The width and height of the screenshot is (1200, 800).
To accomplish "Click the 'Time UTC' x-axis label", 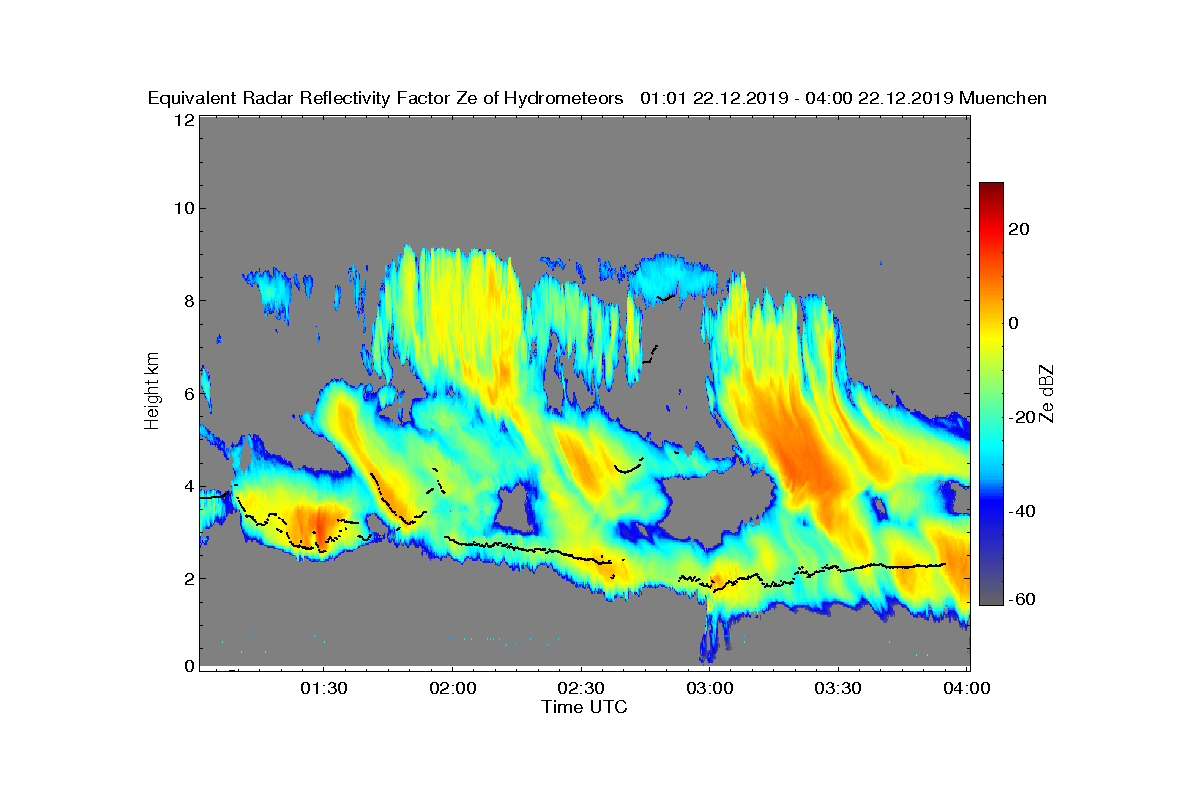I will [x=585, y=707].
